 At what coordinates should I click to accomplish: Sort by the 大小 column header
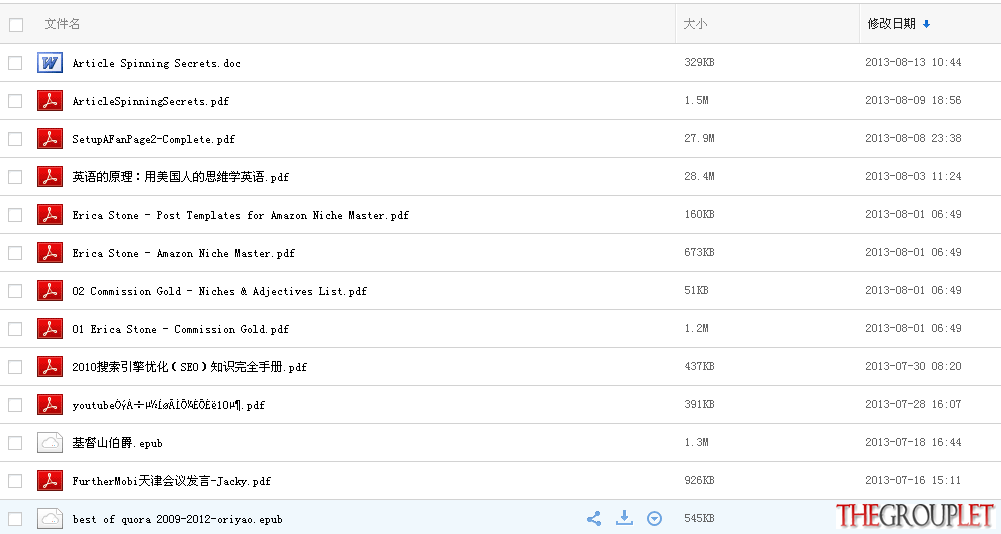coord(695,24)
